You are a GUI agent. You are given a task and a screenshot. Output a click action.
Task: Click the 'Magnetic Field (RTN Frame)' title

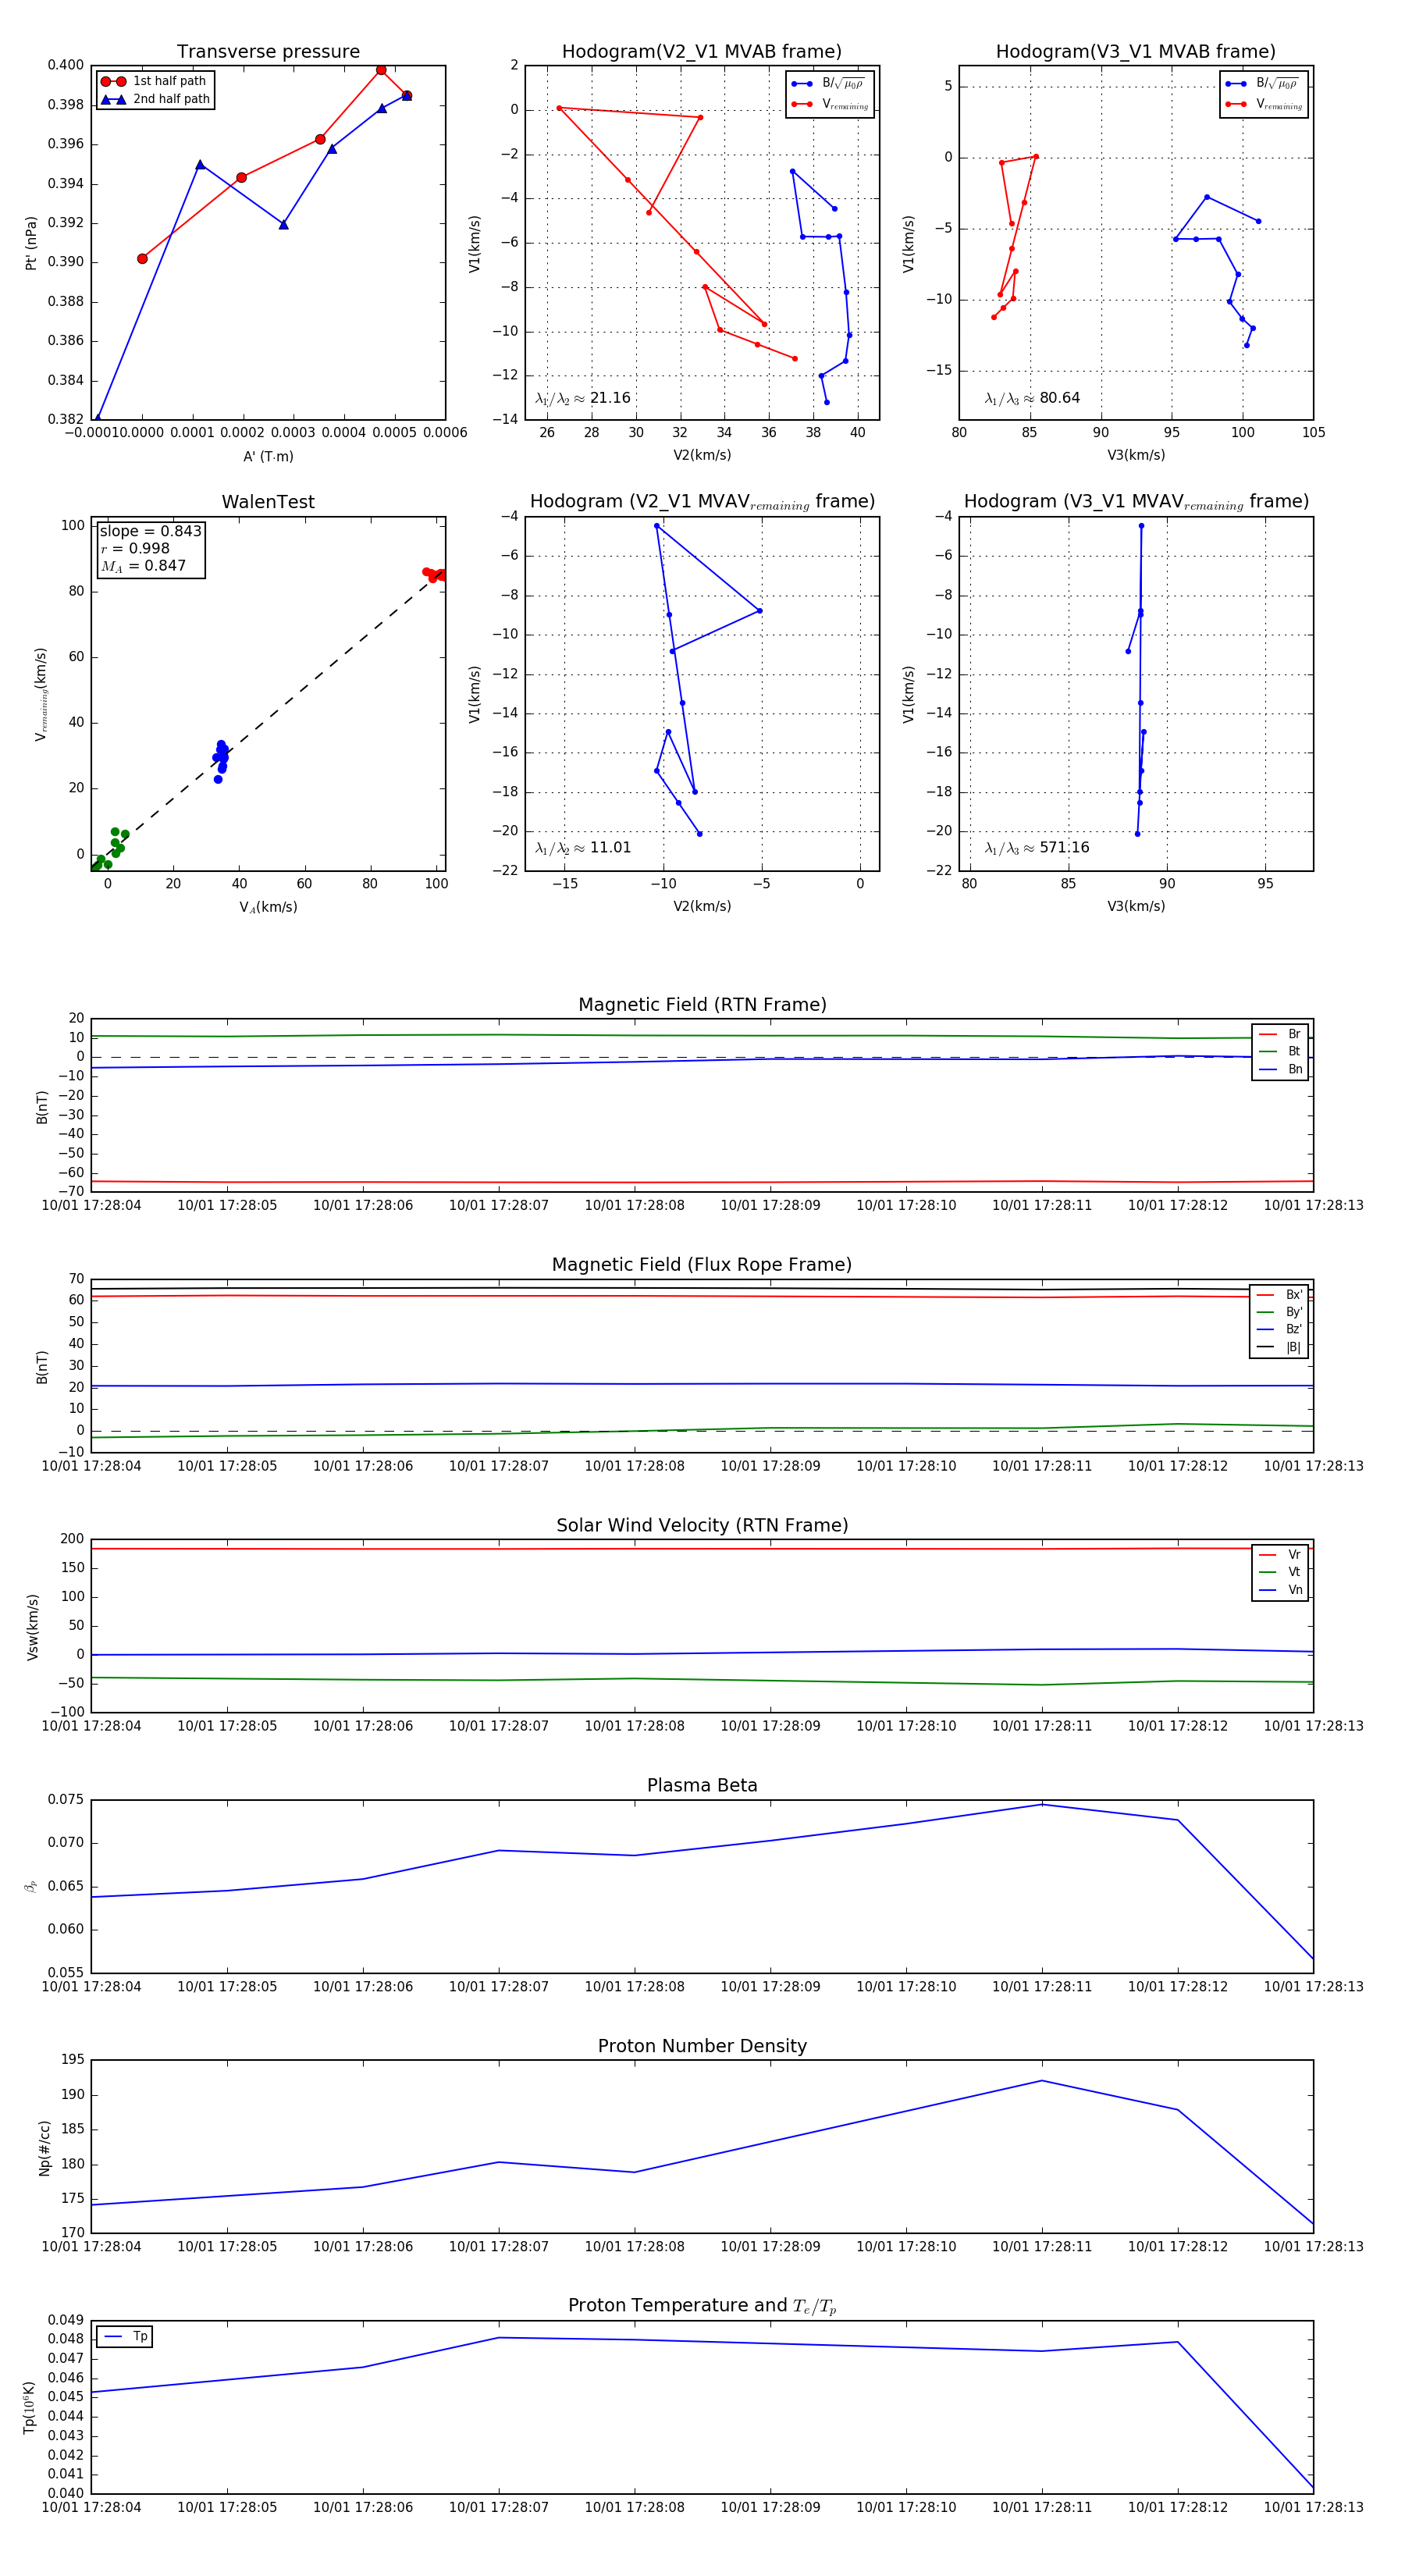pos(702,1005)
